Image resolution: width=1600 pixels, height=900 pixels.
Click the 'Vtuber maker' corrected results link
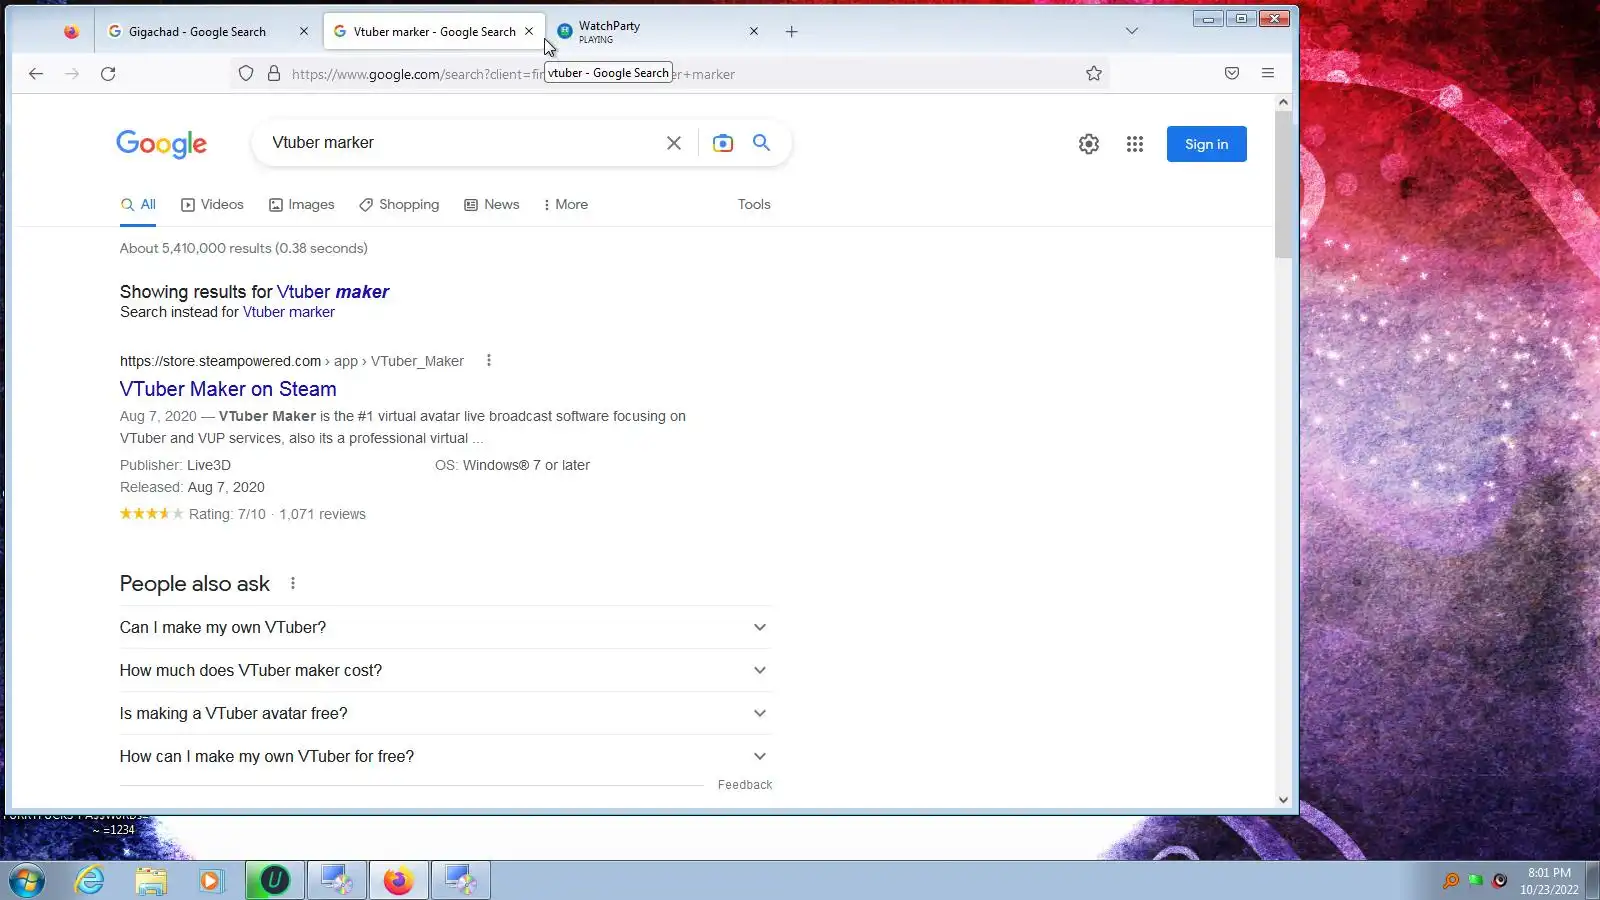point(333,292)
